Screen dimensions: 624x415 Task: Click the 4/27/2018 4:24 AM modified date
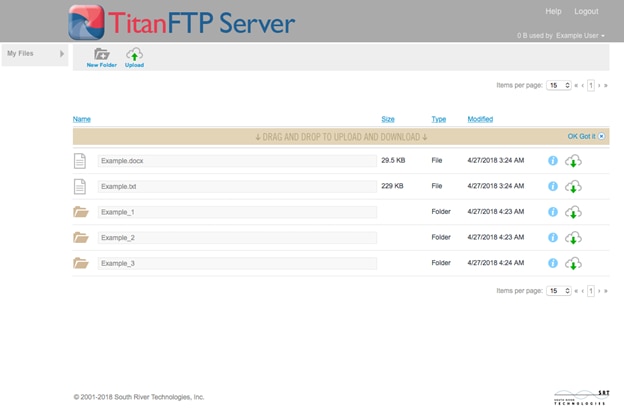coord(496,263)
